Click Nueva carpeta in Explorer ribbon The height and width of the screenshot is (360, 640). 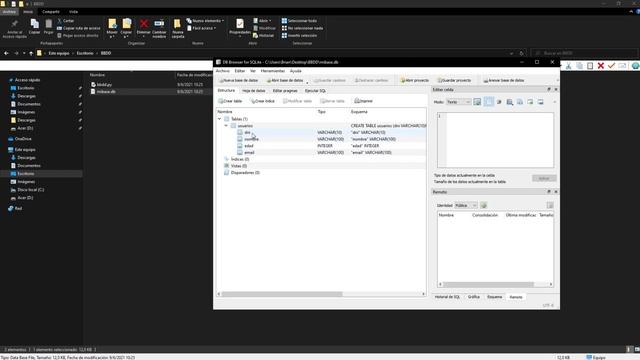178,29
